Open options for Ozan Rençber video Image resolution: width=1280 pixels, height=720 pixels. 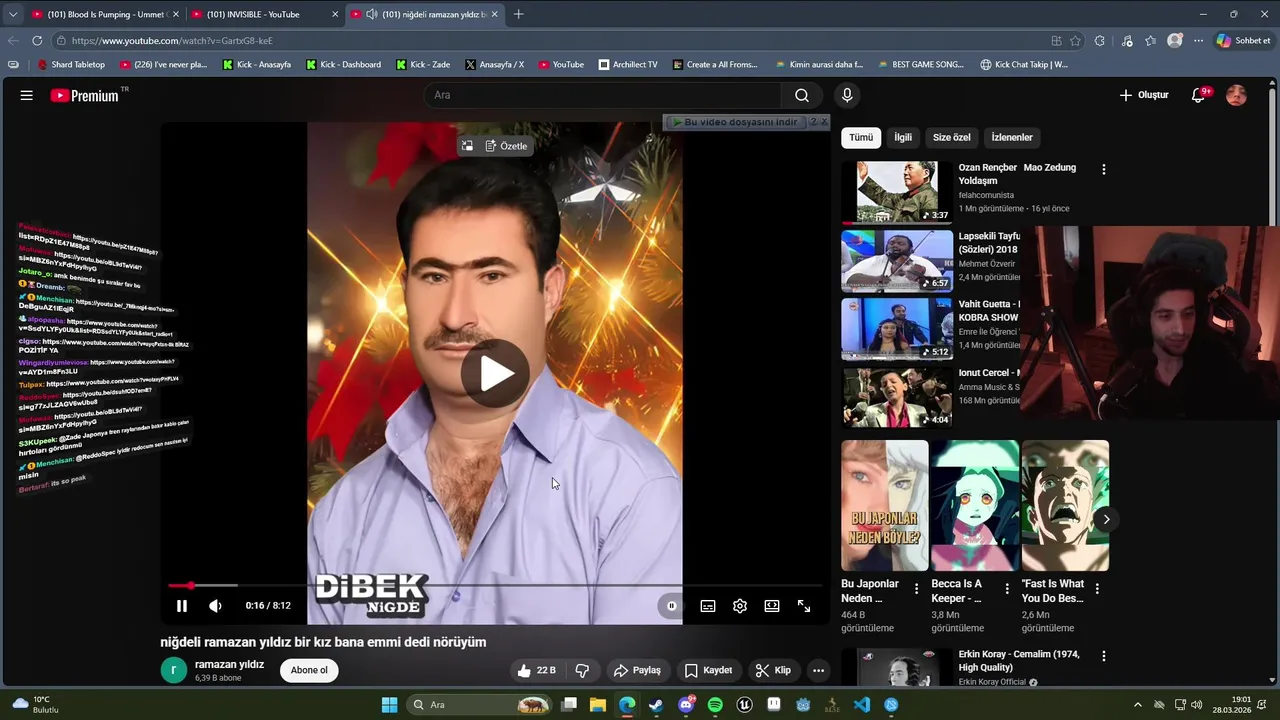(1104, 170)
